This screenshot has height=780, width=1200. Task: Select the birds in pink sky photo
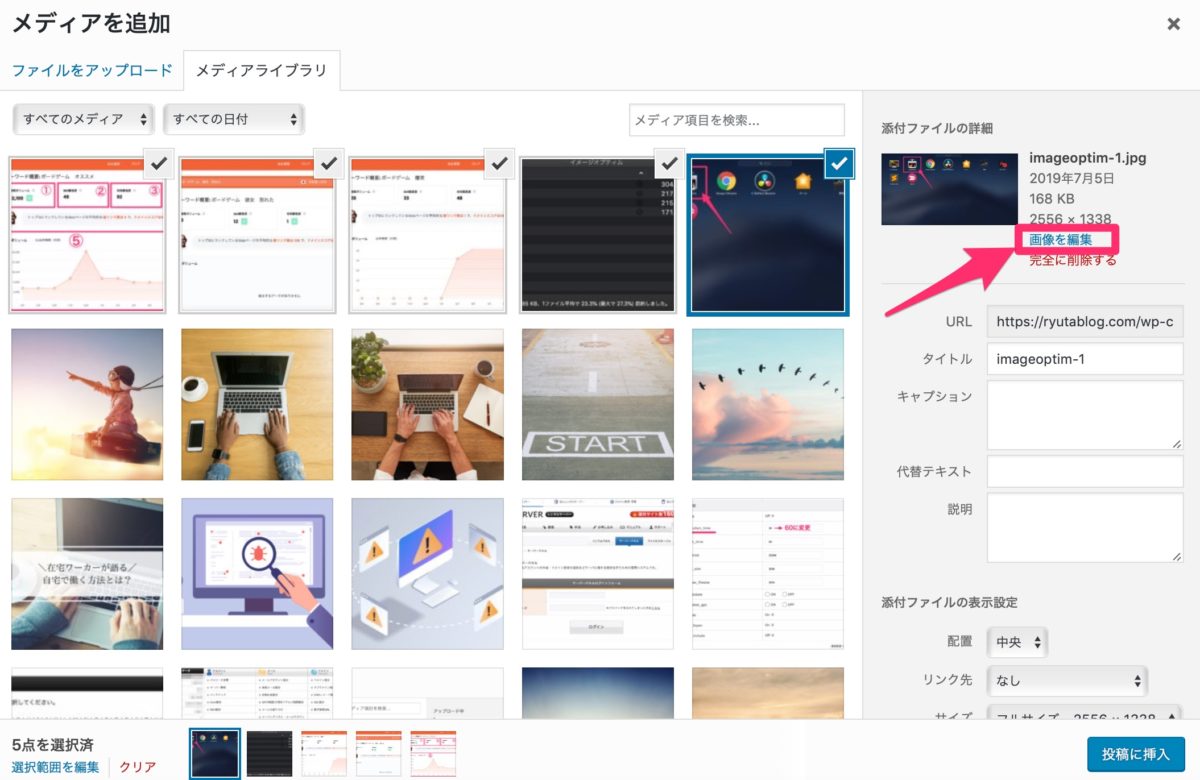pyautogui.click(x=768, y=404)
